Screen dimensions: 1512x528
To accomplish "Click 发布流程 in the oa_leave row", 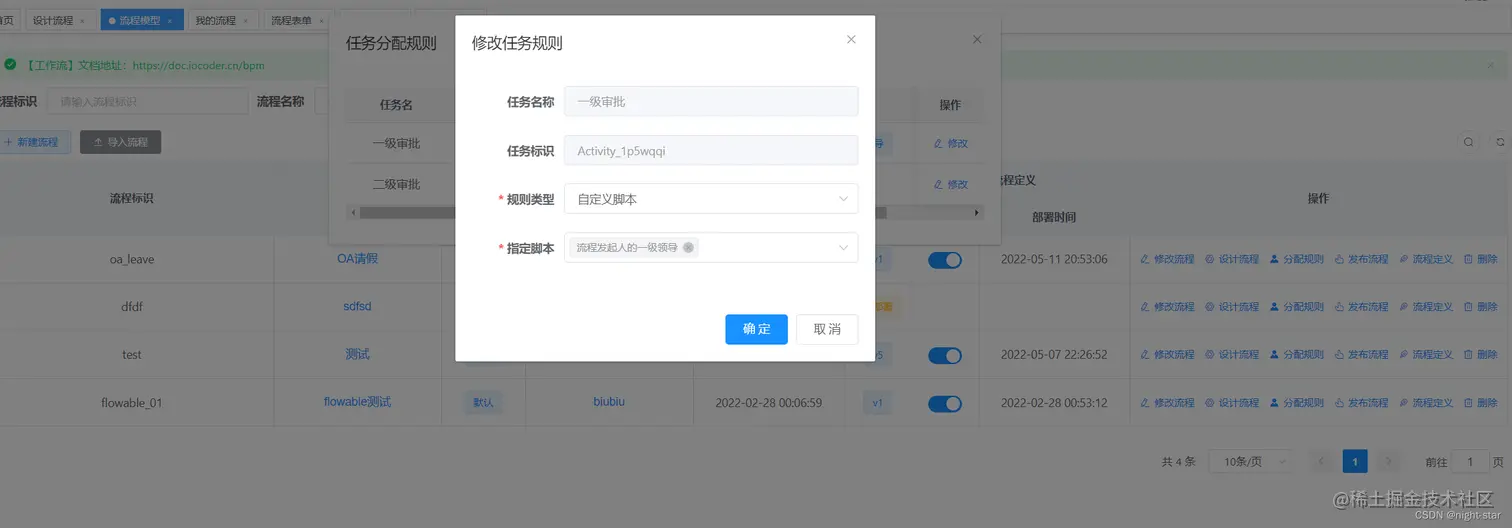I will click(x=1361, y=259).
